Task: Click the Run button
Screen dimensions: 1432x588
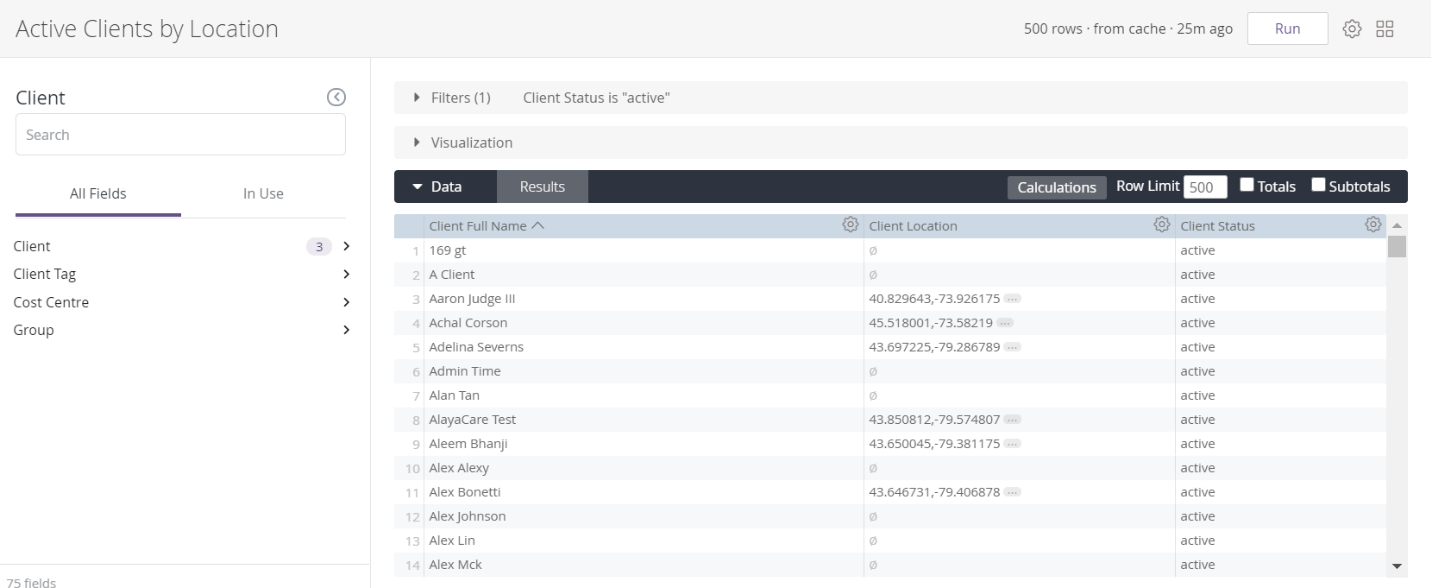Action: (x=1287, y=29)
